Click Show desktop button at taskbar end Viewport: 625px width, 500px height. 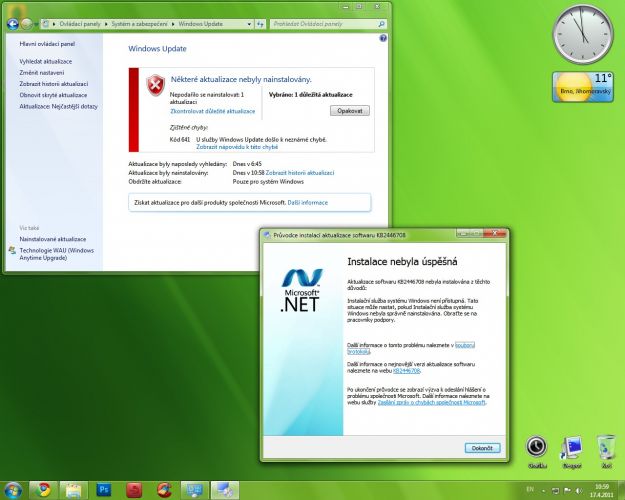tap(621, 490)
